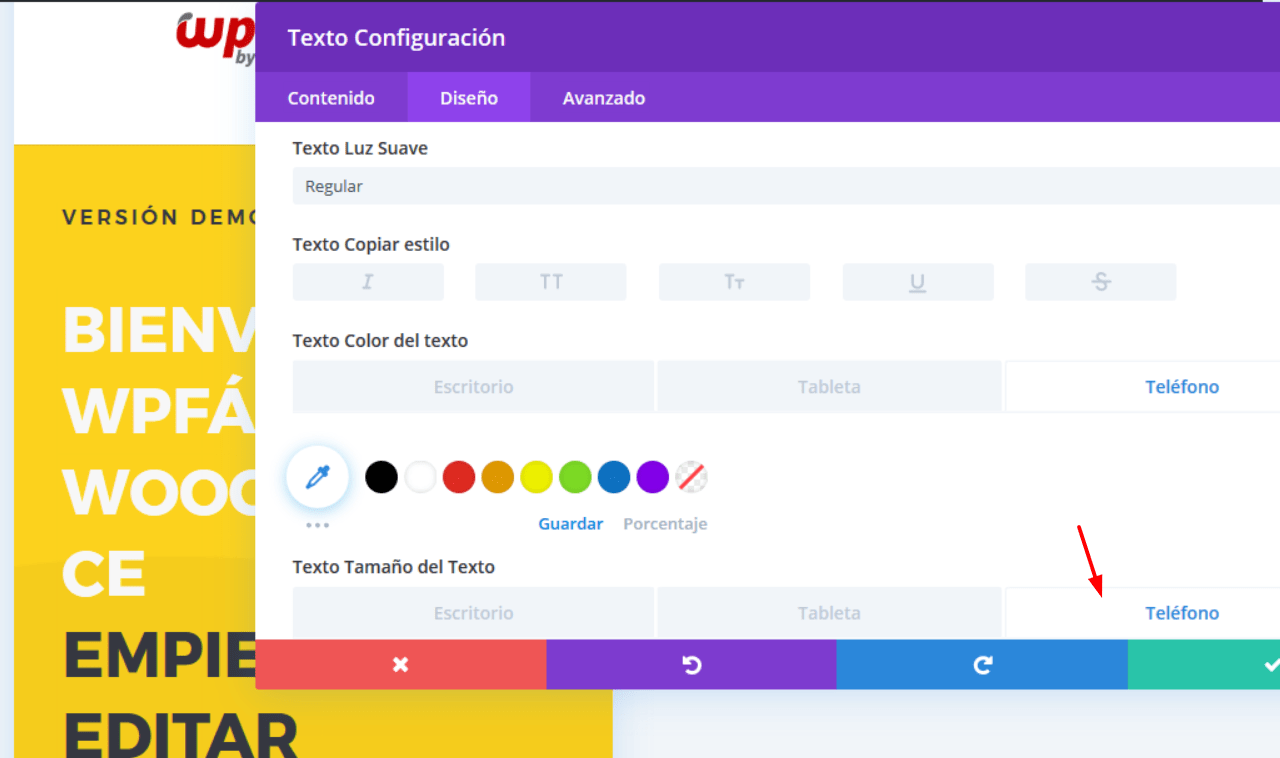
Task: Select the Diseño tab
Action: (x=469, y=98)
